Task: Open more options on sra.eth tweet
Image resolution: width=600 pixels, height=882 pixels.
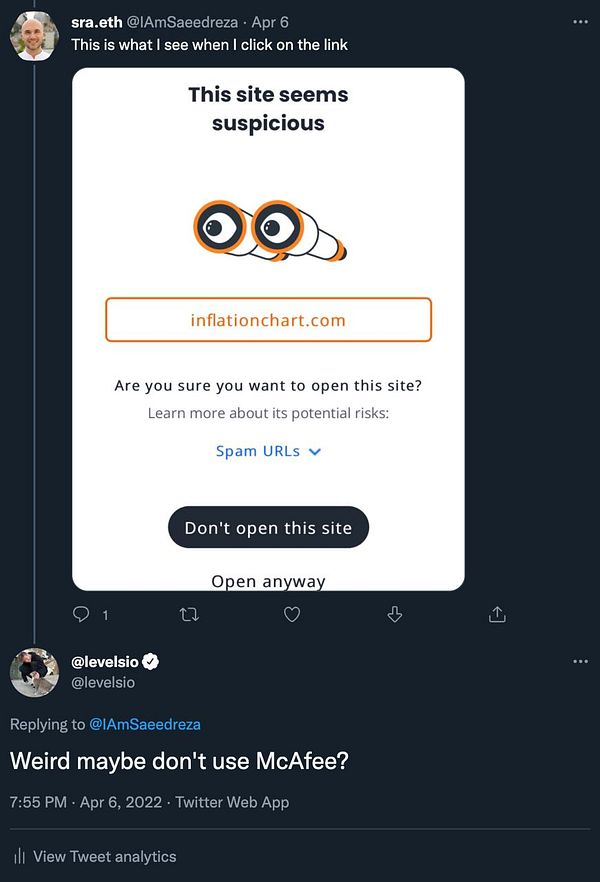Action: 580,20
